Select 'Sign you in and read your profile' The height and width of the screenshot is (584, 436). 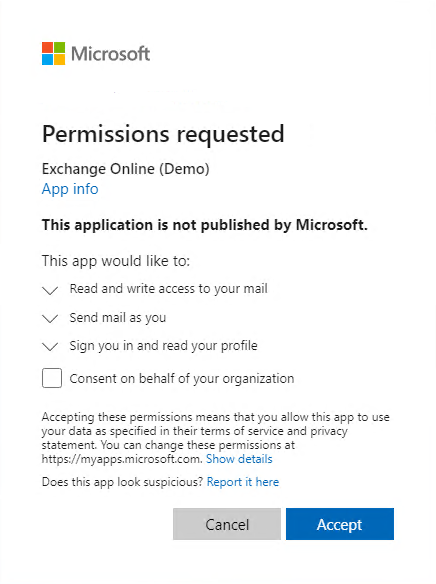(x=163, y=346)
